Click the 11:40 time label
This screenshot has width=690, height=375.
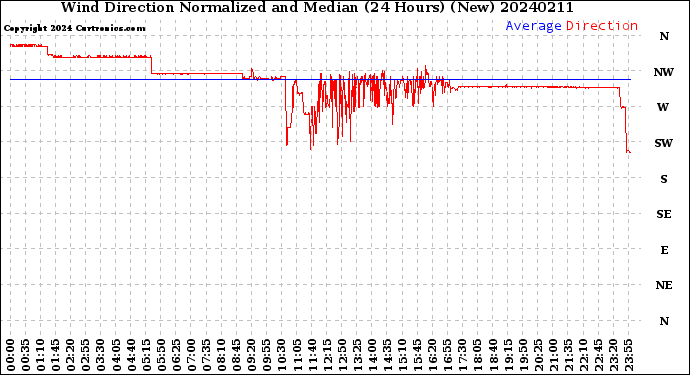312,355
